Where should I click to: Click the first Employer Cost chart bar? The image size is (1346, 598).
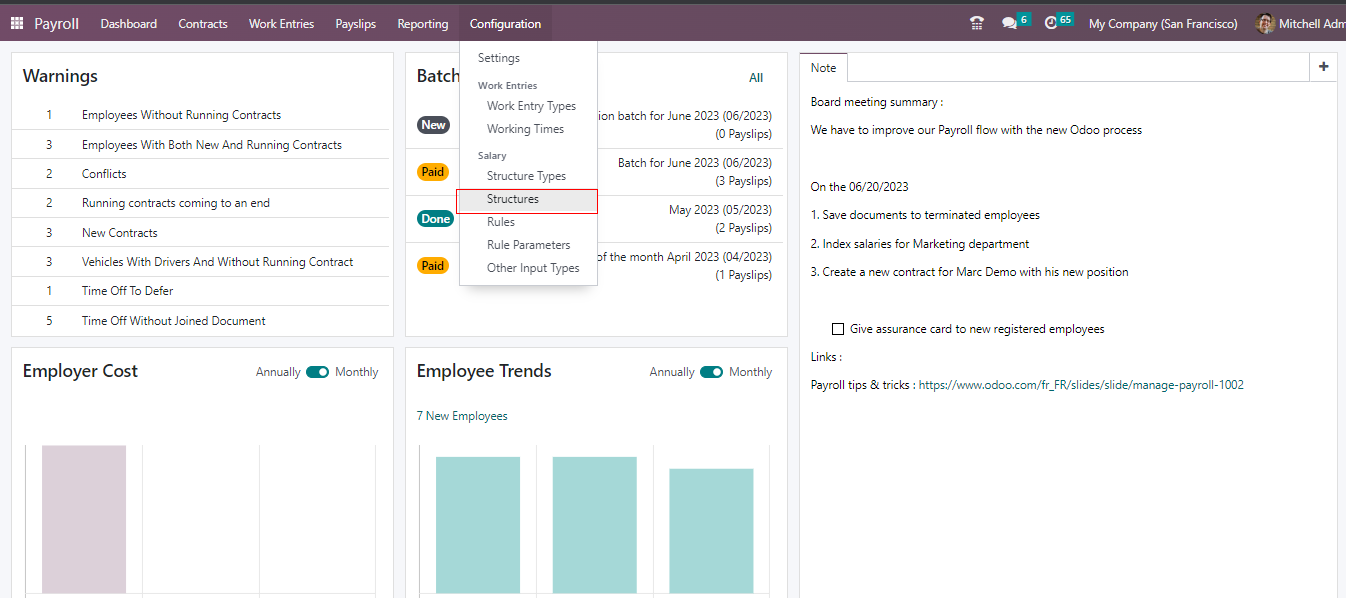click(84, 518)
